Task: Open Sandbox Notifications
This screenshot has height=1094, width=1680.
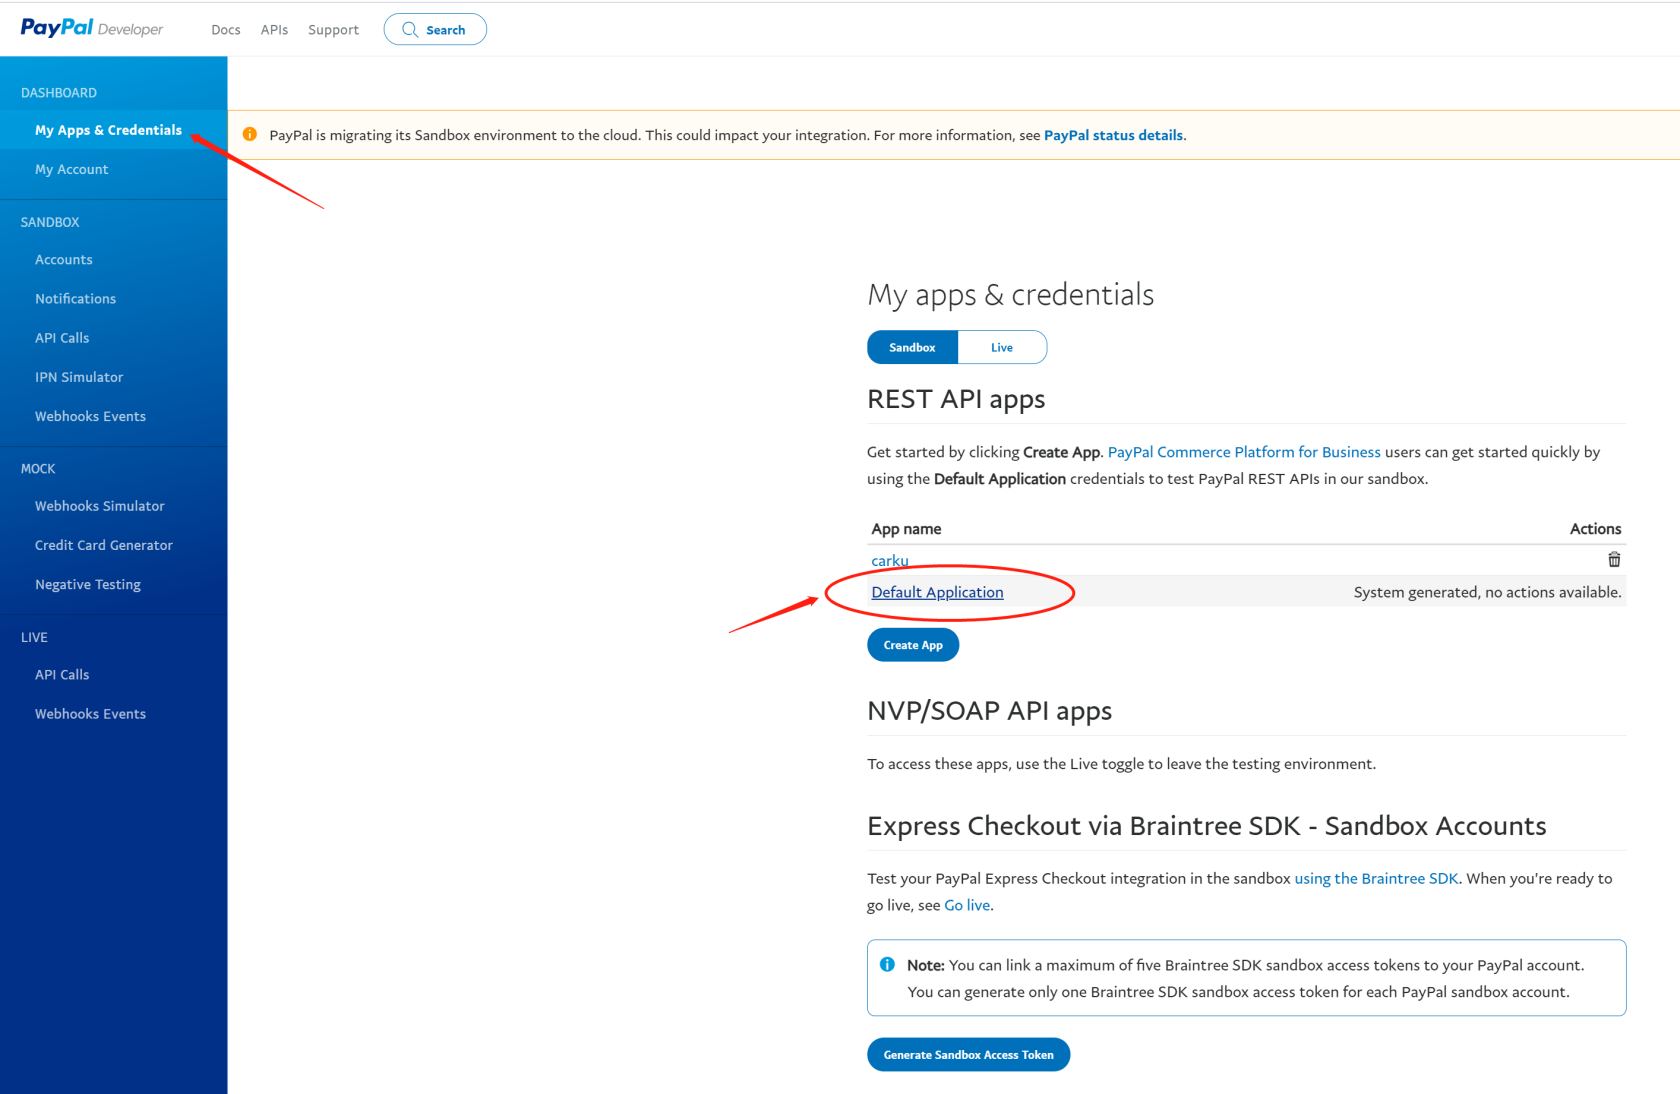Action: [75, 298]
